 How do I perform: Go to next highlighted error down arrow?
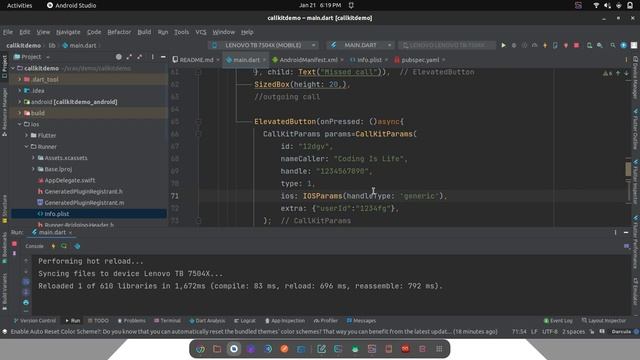[x=626, y=73]
